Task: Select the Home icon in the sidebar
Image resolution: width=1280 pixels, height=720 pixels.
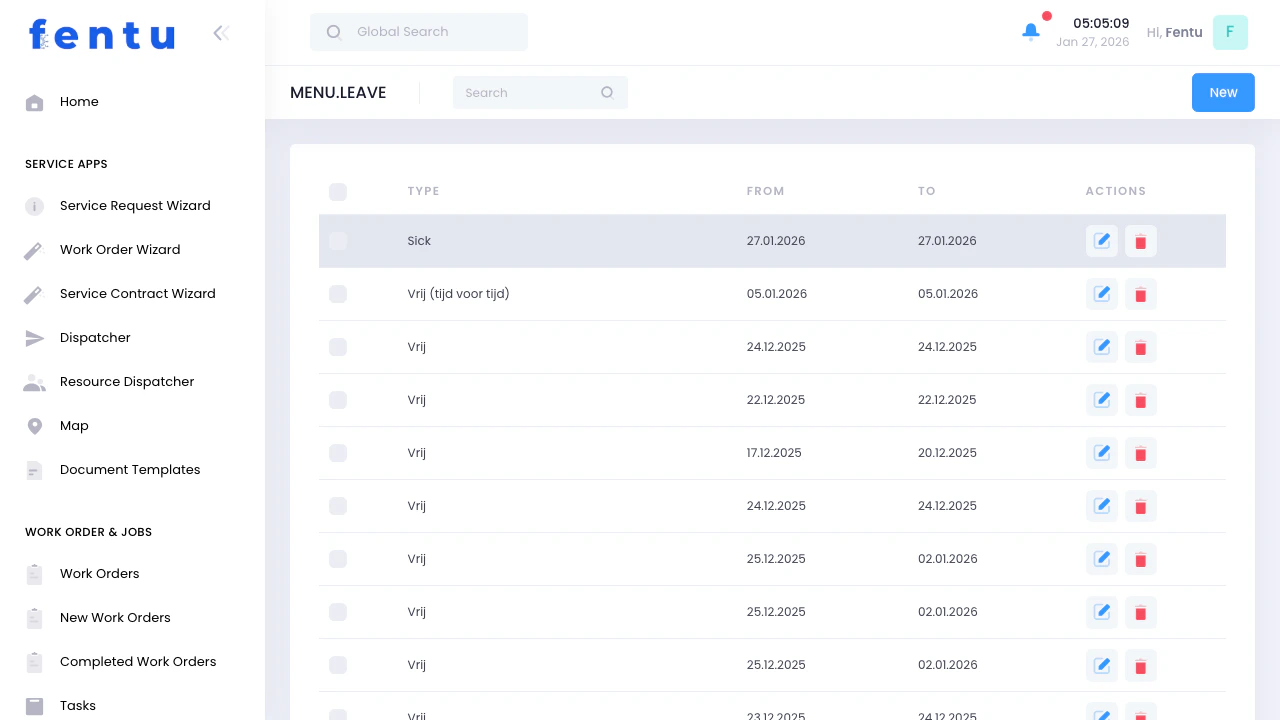Action: coord(34,101)
